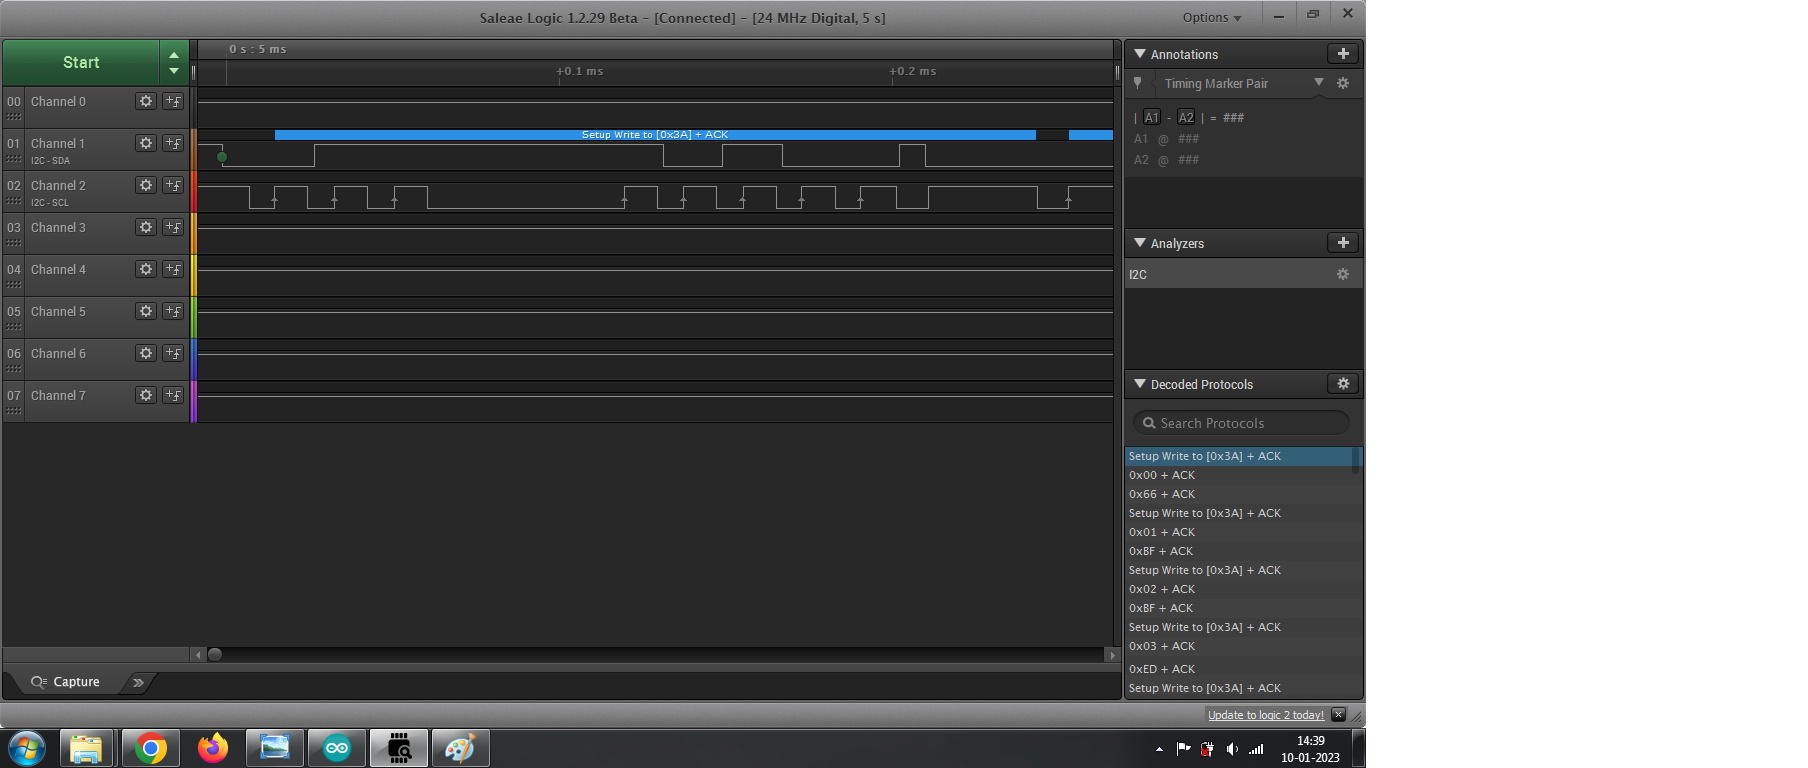Set trigger edge for Channel 7
Viewport: 1808px width, 768px height.
pos(173,395)
